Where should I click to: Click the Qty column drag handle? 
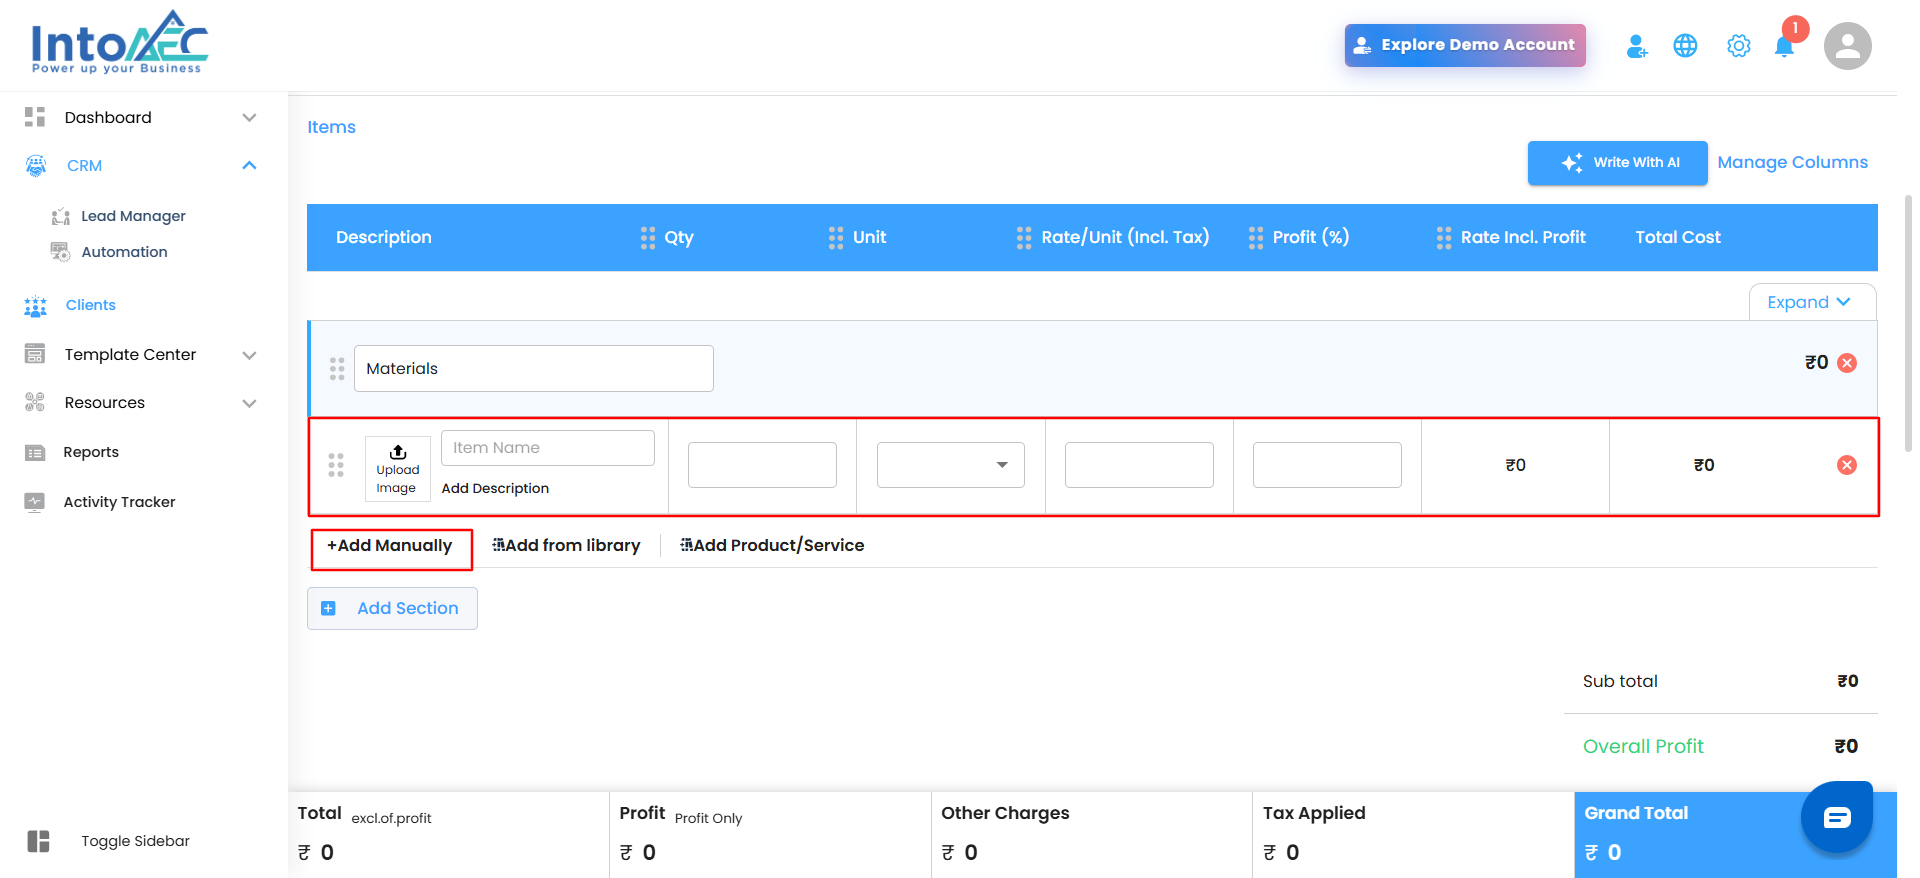[648, 237]
